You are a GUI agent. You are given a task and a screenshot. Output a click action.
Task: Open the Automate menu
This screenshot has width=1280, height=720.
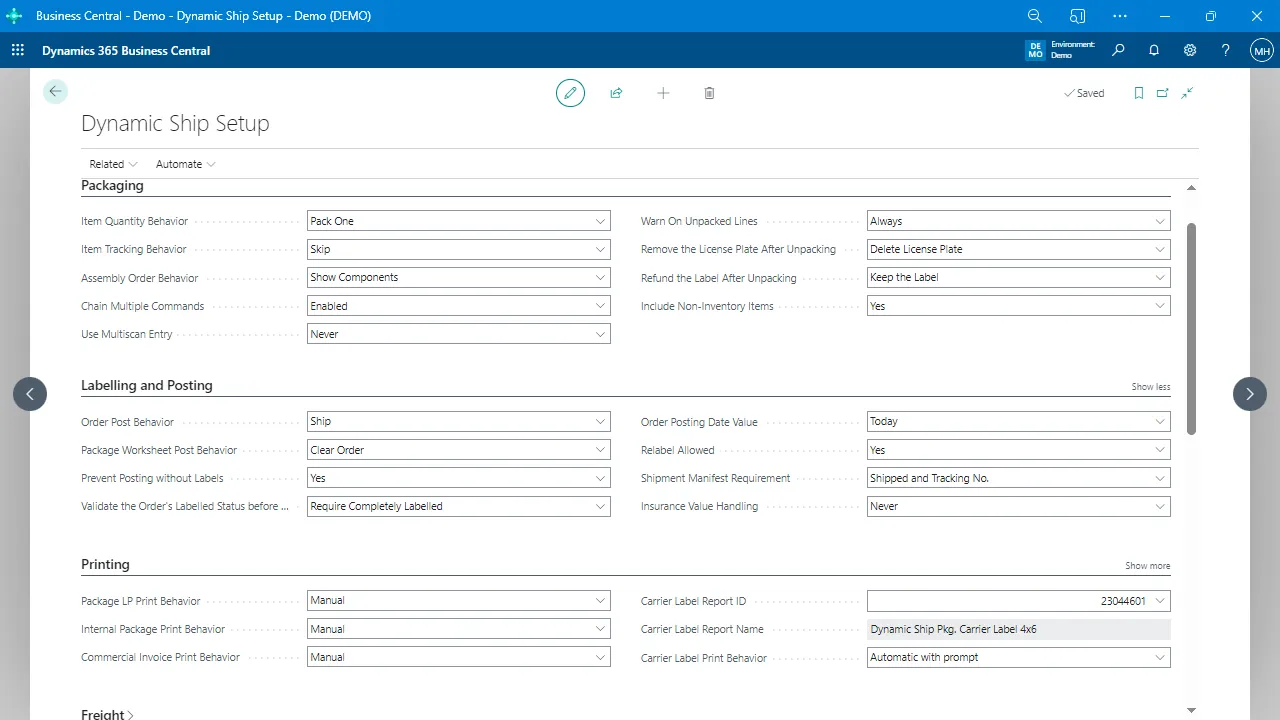pyautogui.click(x=185, y=164)
